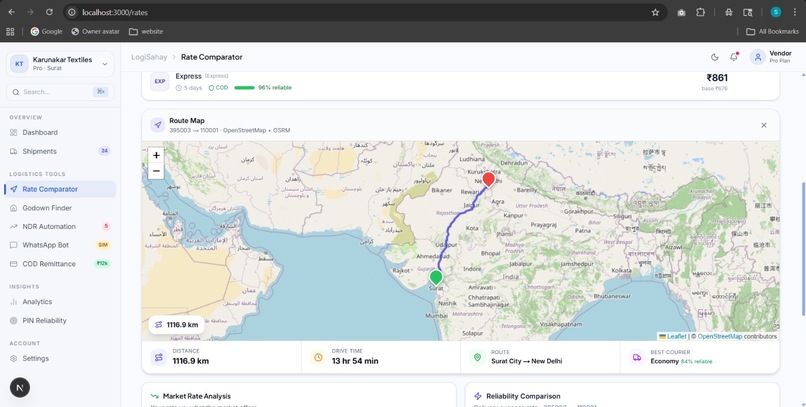Open the OpenStreetMap attribution link
The image size is (806, 407).
pos(720,337)
